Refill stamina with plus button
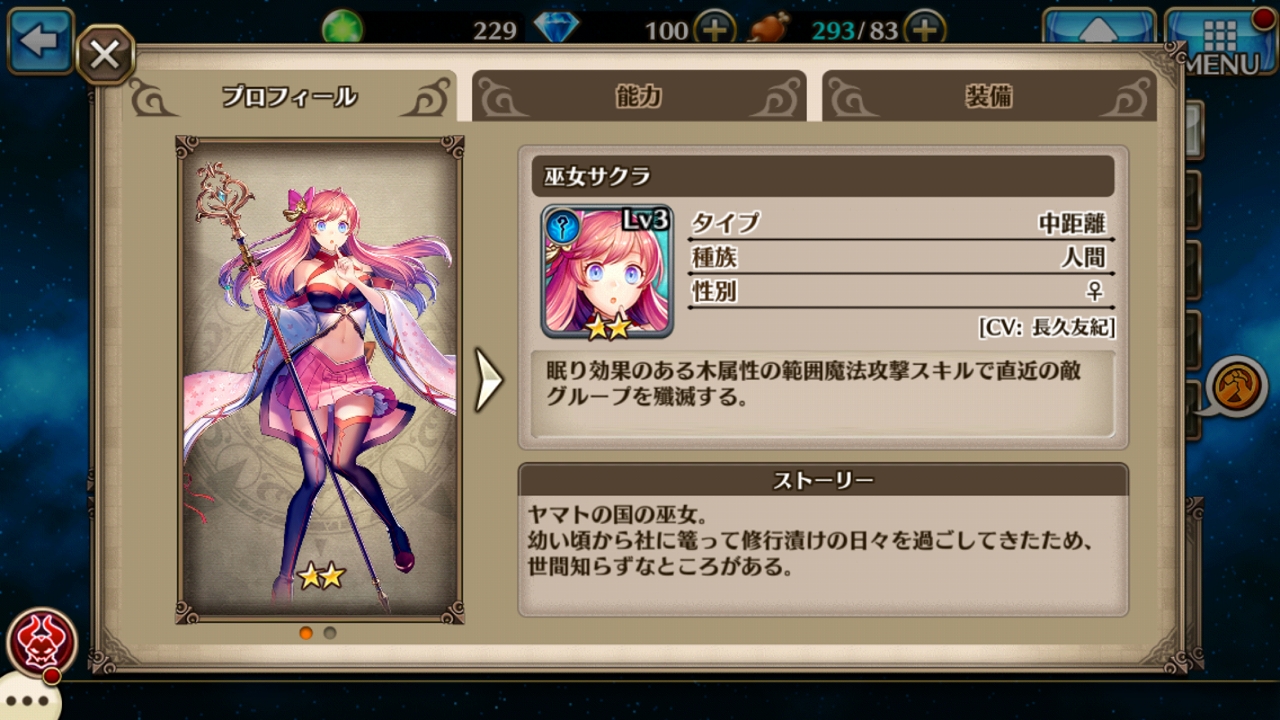1280x720 pixels. pos(925,29)
